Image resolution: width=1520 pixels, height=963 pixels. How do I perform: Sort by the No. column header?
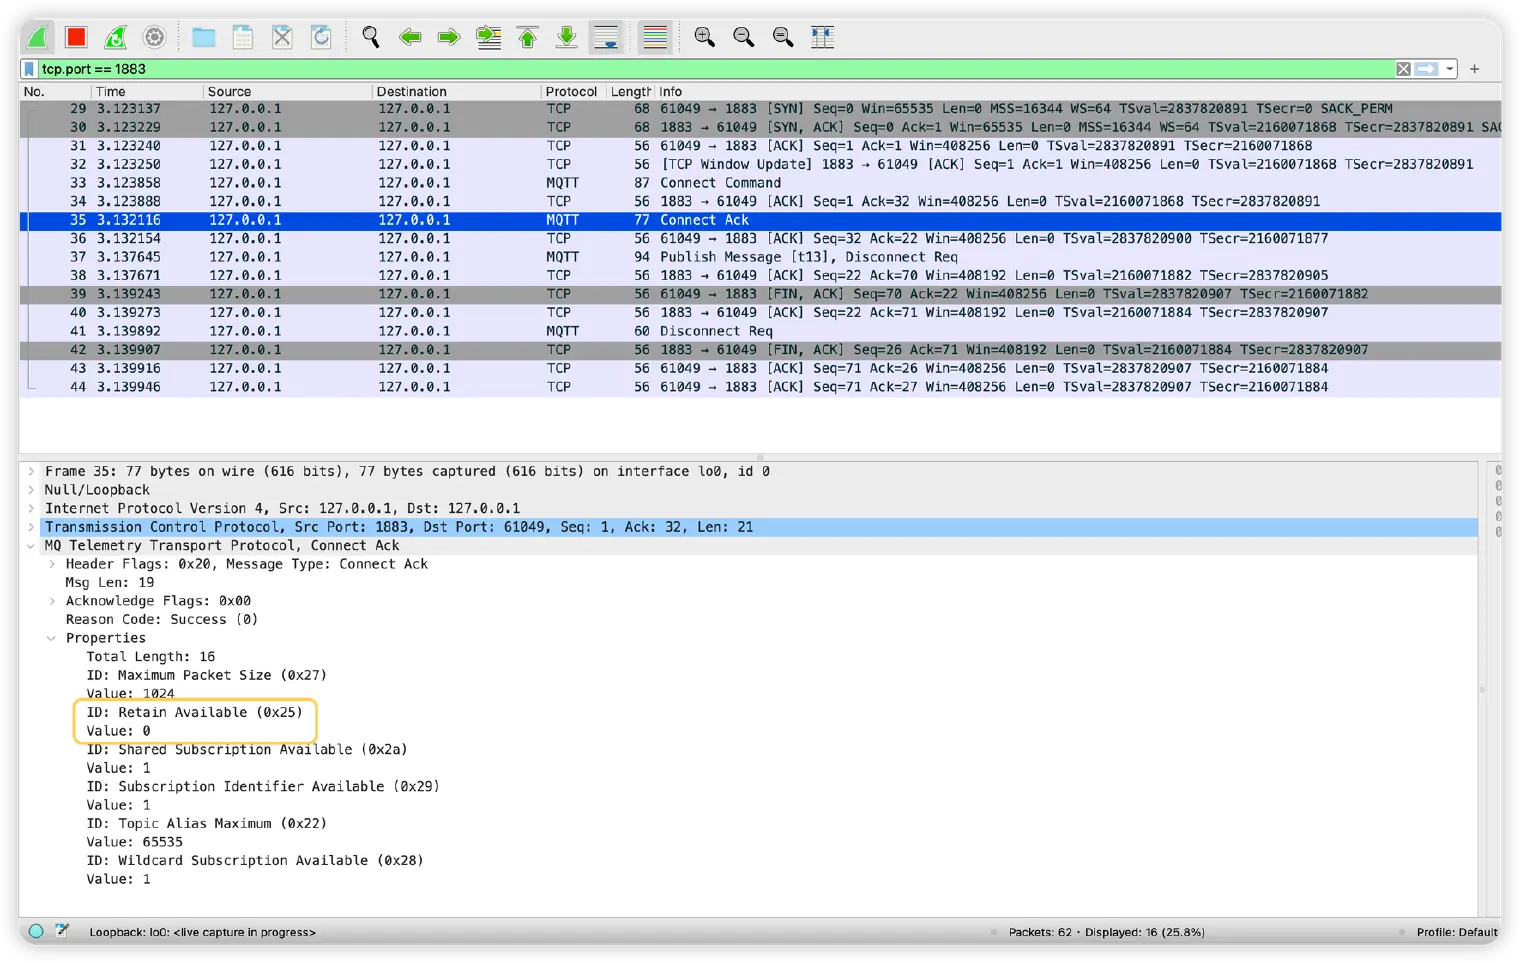point(56,91)
